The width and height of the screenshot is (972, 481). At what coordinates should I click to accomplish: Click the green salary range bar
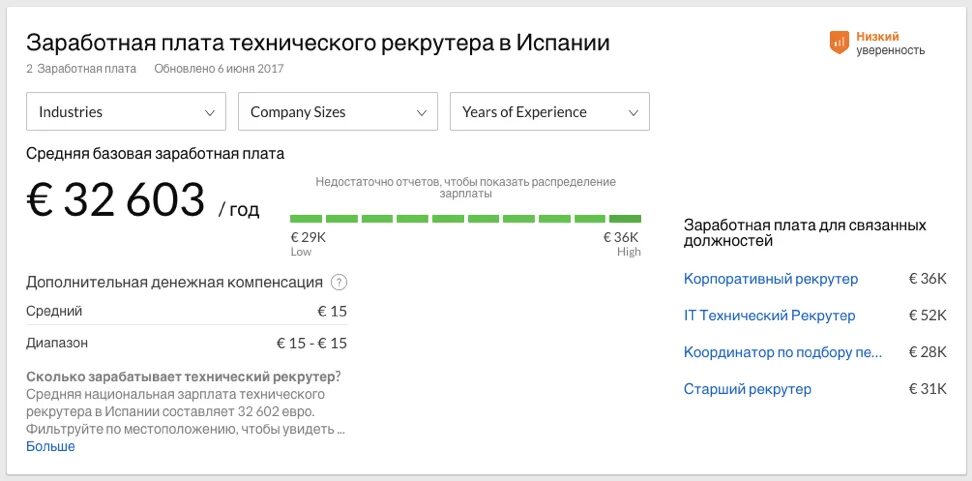click(465, 218)
